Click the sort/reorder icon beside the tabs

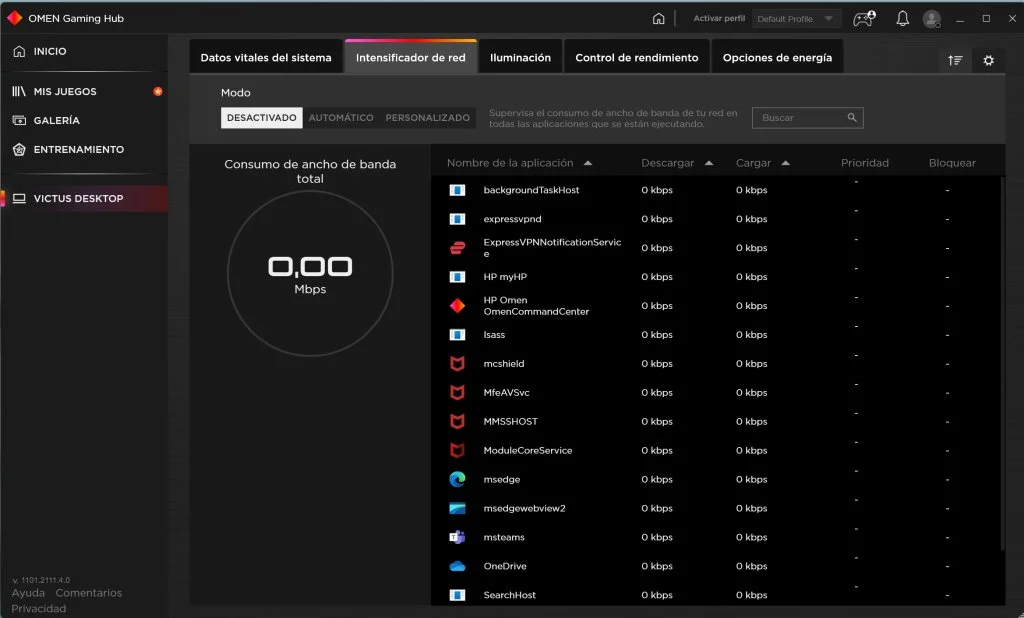point(955,60)
